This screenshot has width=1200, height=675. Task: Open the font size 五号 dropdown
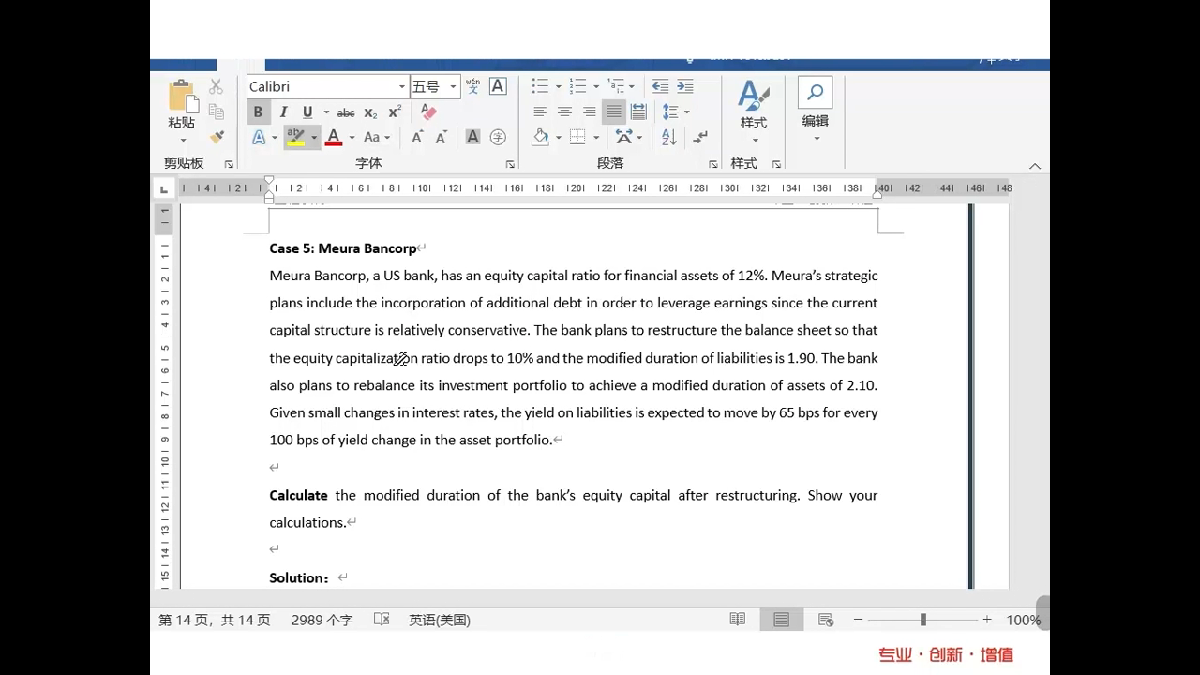[453, 87]
